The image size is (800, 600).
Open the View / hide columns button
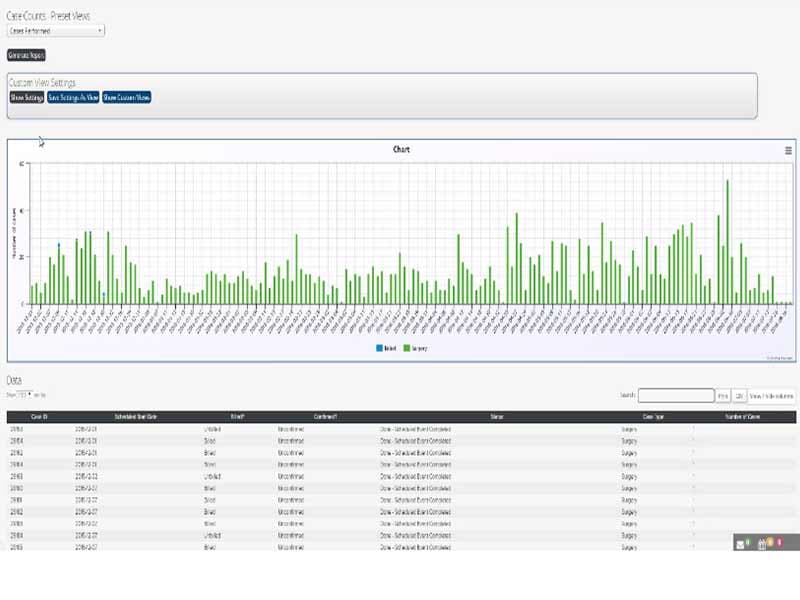[771, 396]
